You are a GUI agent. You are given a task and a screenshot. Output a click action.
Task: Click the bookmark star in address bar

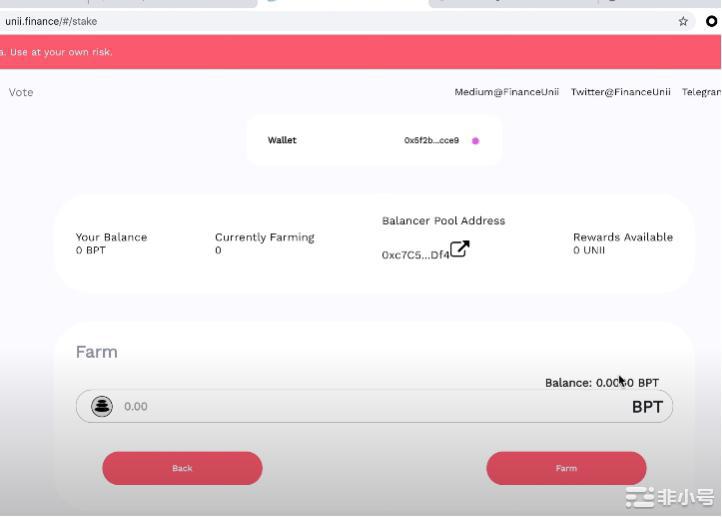pos(683,21)
